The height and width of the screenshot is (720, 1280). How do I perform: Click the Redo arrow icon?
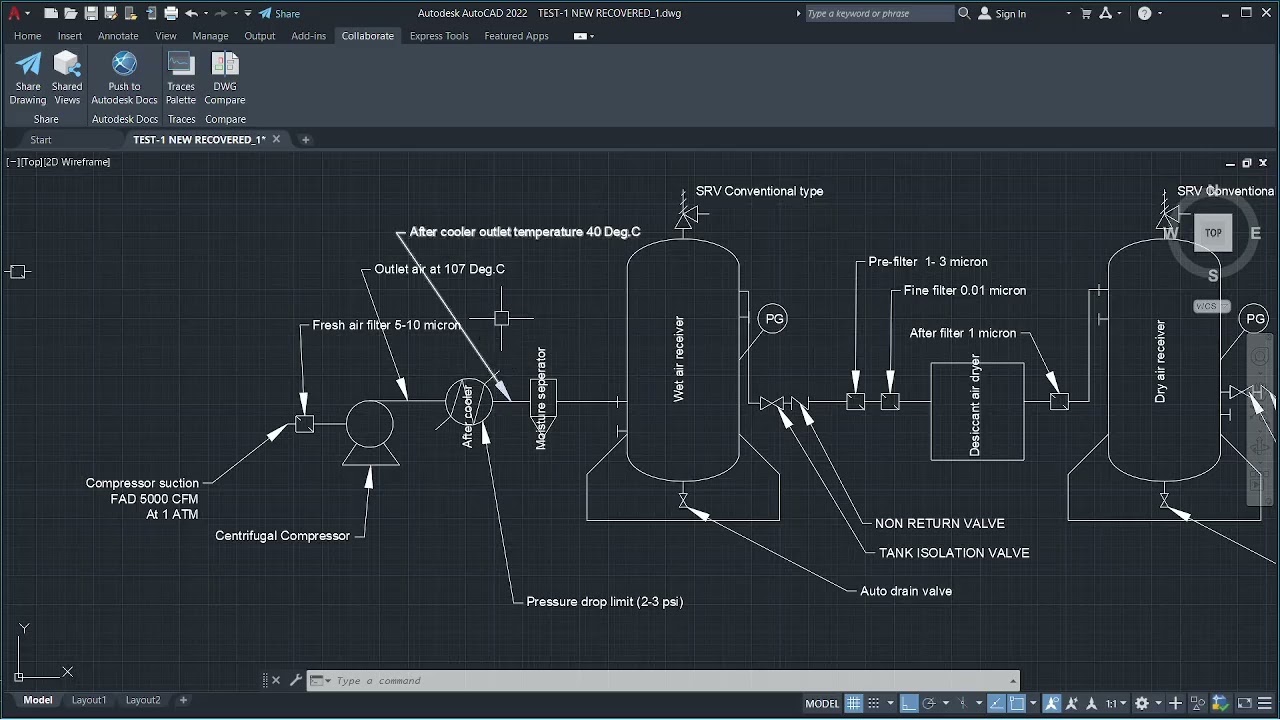pos(221,13)
